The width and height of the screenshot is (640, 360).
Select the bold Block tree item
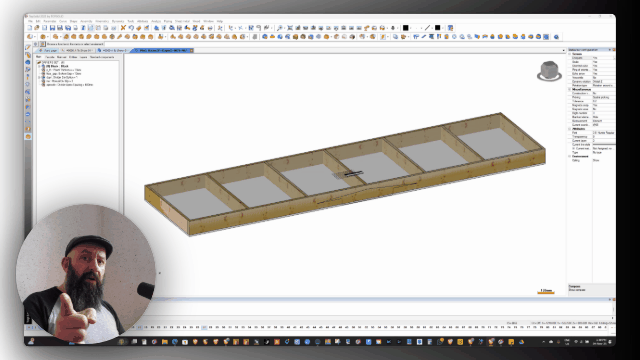point(57,66)
